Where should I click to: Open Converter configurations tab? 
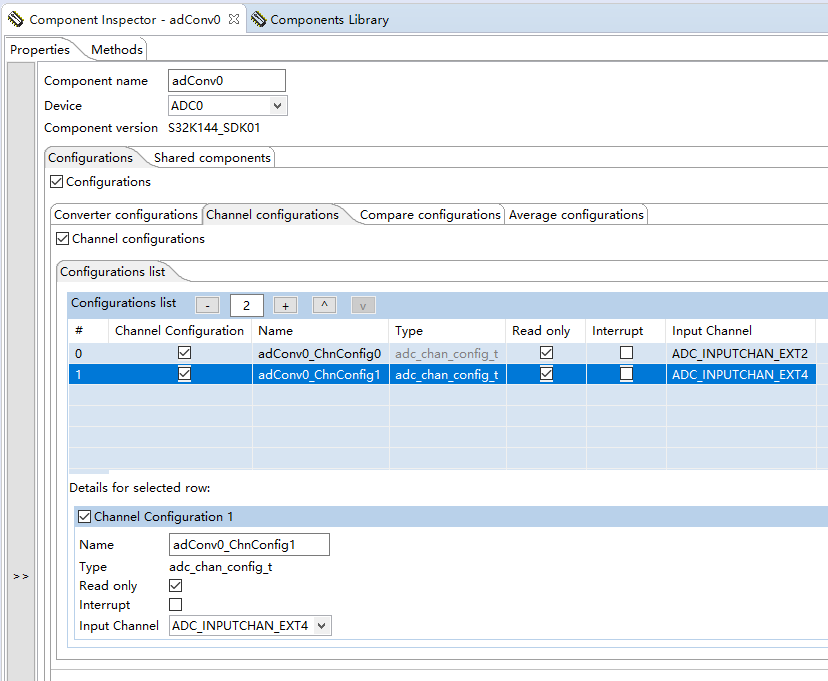(x=126, y=215)
